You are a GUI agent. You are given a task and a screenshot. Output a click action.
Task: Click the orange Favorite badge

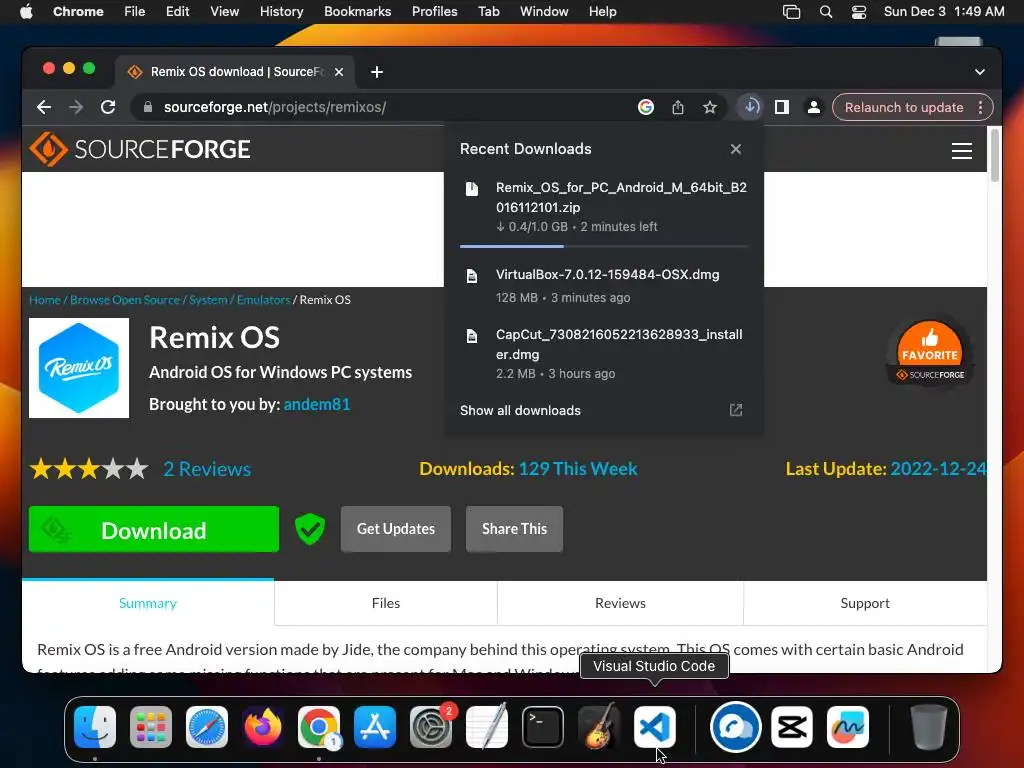930,352
